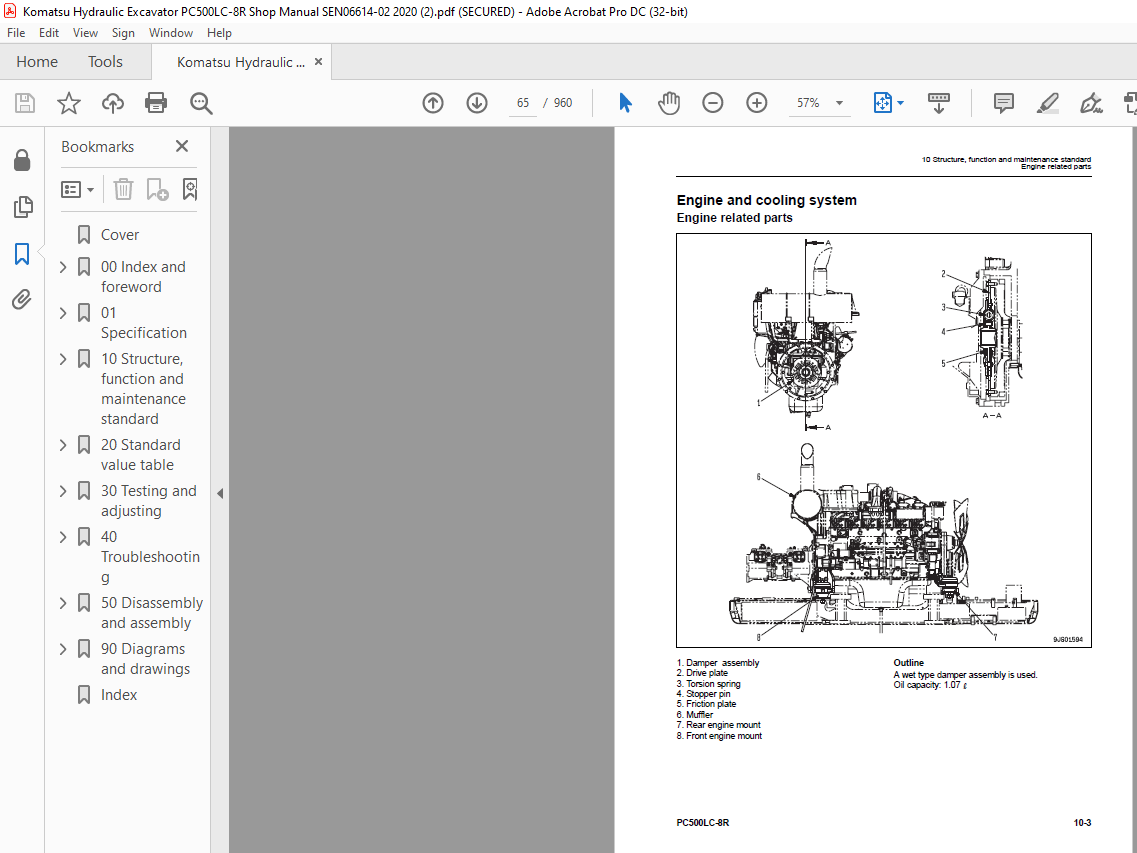
Task: Open the Window menu
Action: pyautogui.click(x=170, y=33)
